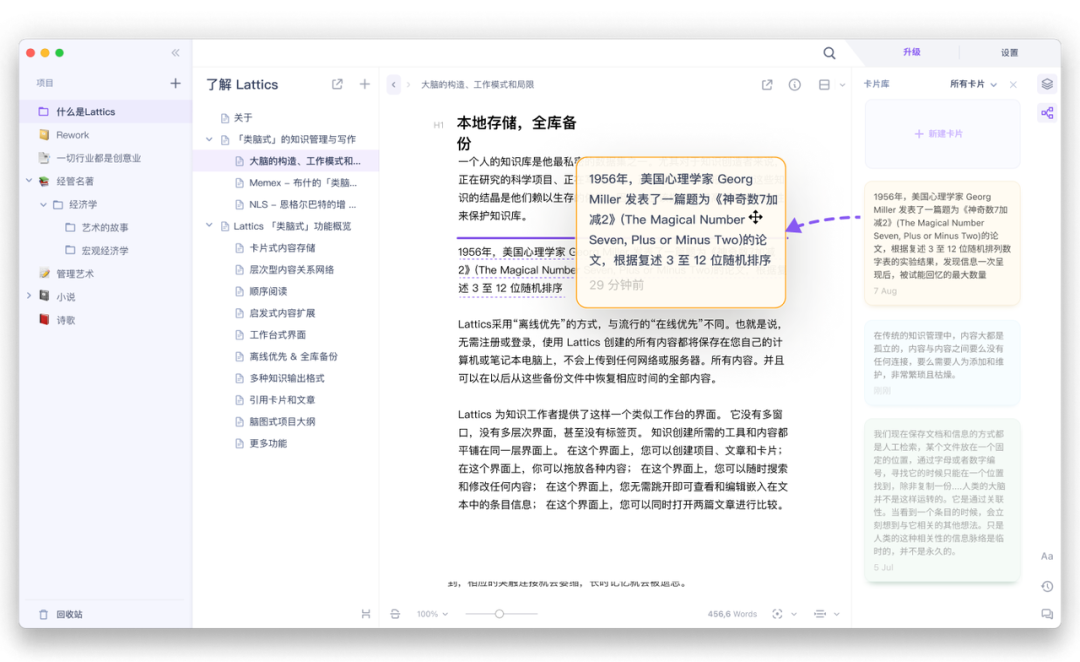Collapse the 经济学 folder
The image size is (1080, 662).
click(43, 205)
